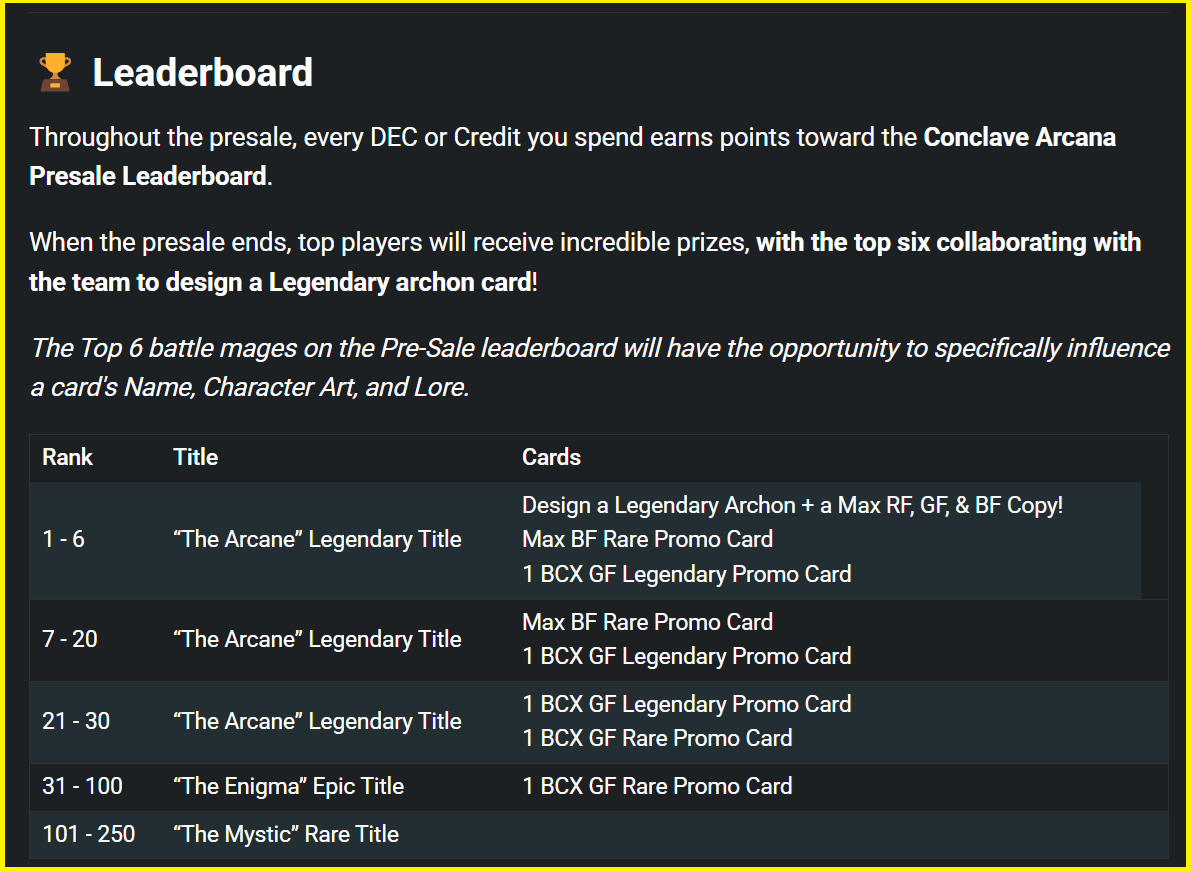
Task: Click the rank 1 - 6 cell
Action: coord(64,539)
